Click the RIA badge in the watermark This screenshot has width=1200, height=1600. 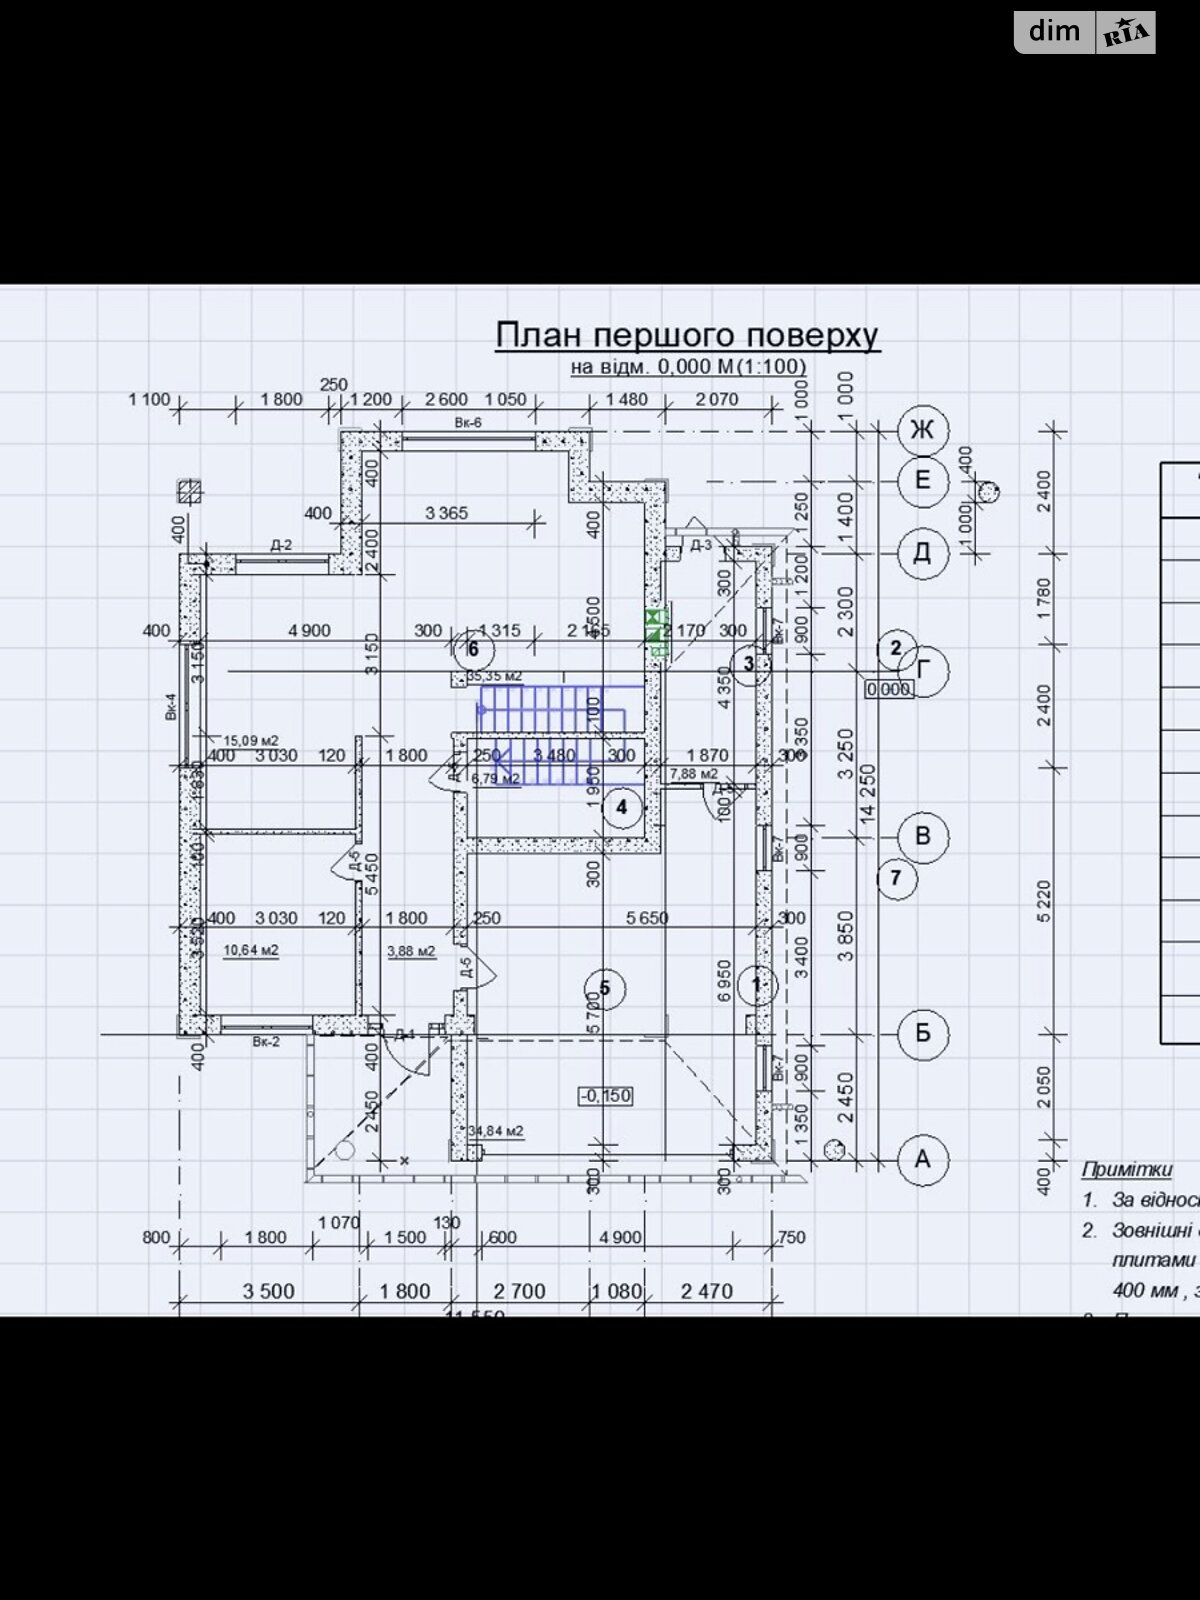coord(1126,34)
